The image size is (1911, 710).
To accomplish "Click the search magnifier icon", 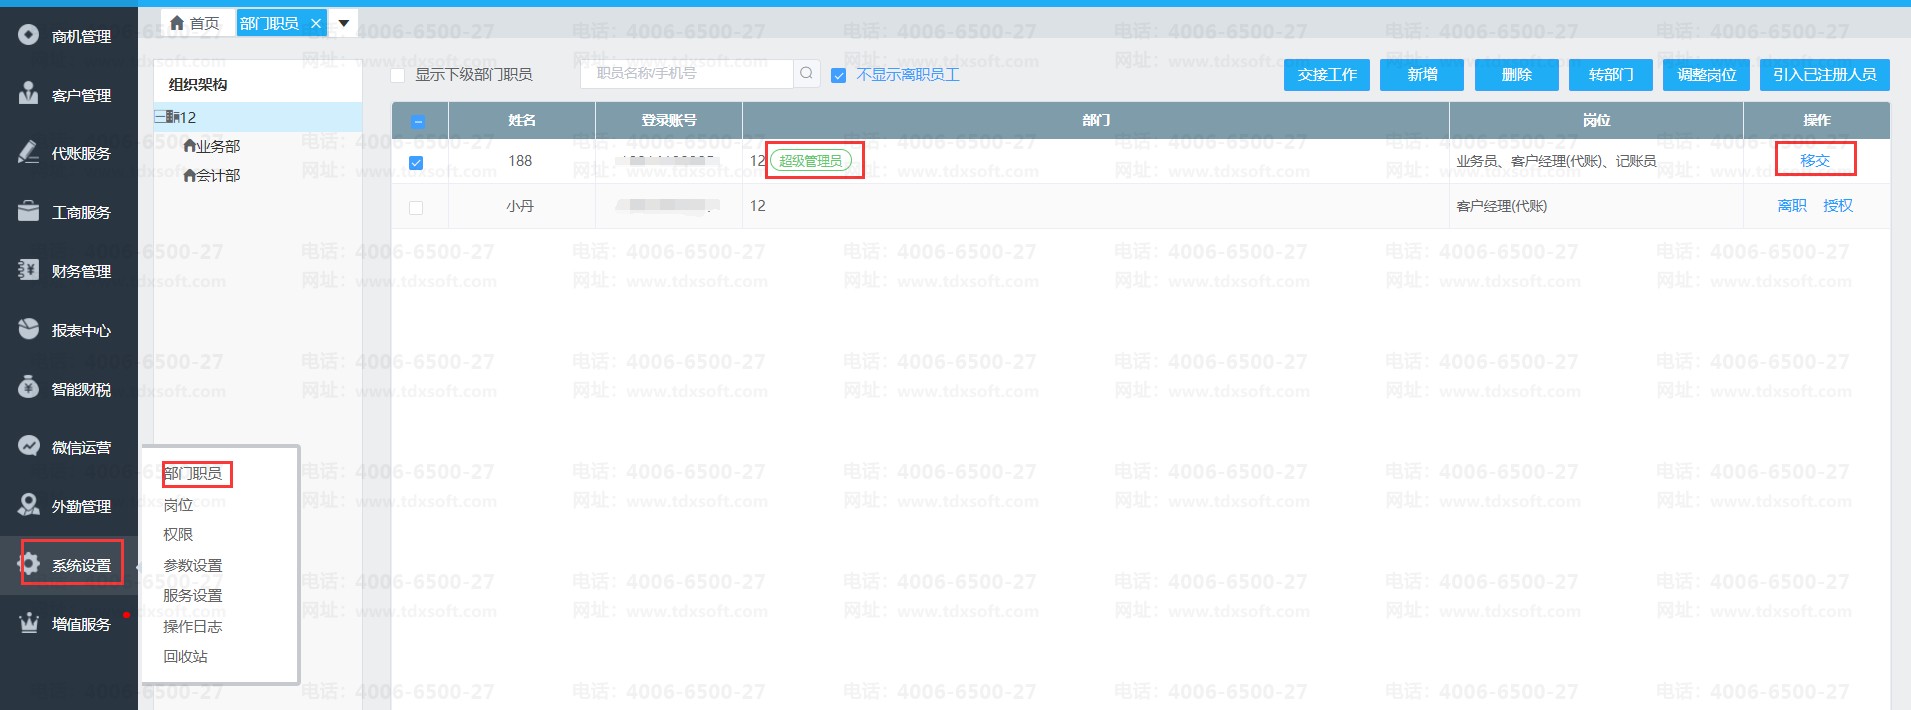I will 806,73.
